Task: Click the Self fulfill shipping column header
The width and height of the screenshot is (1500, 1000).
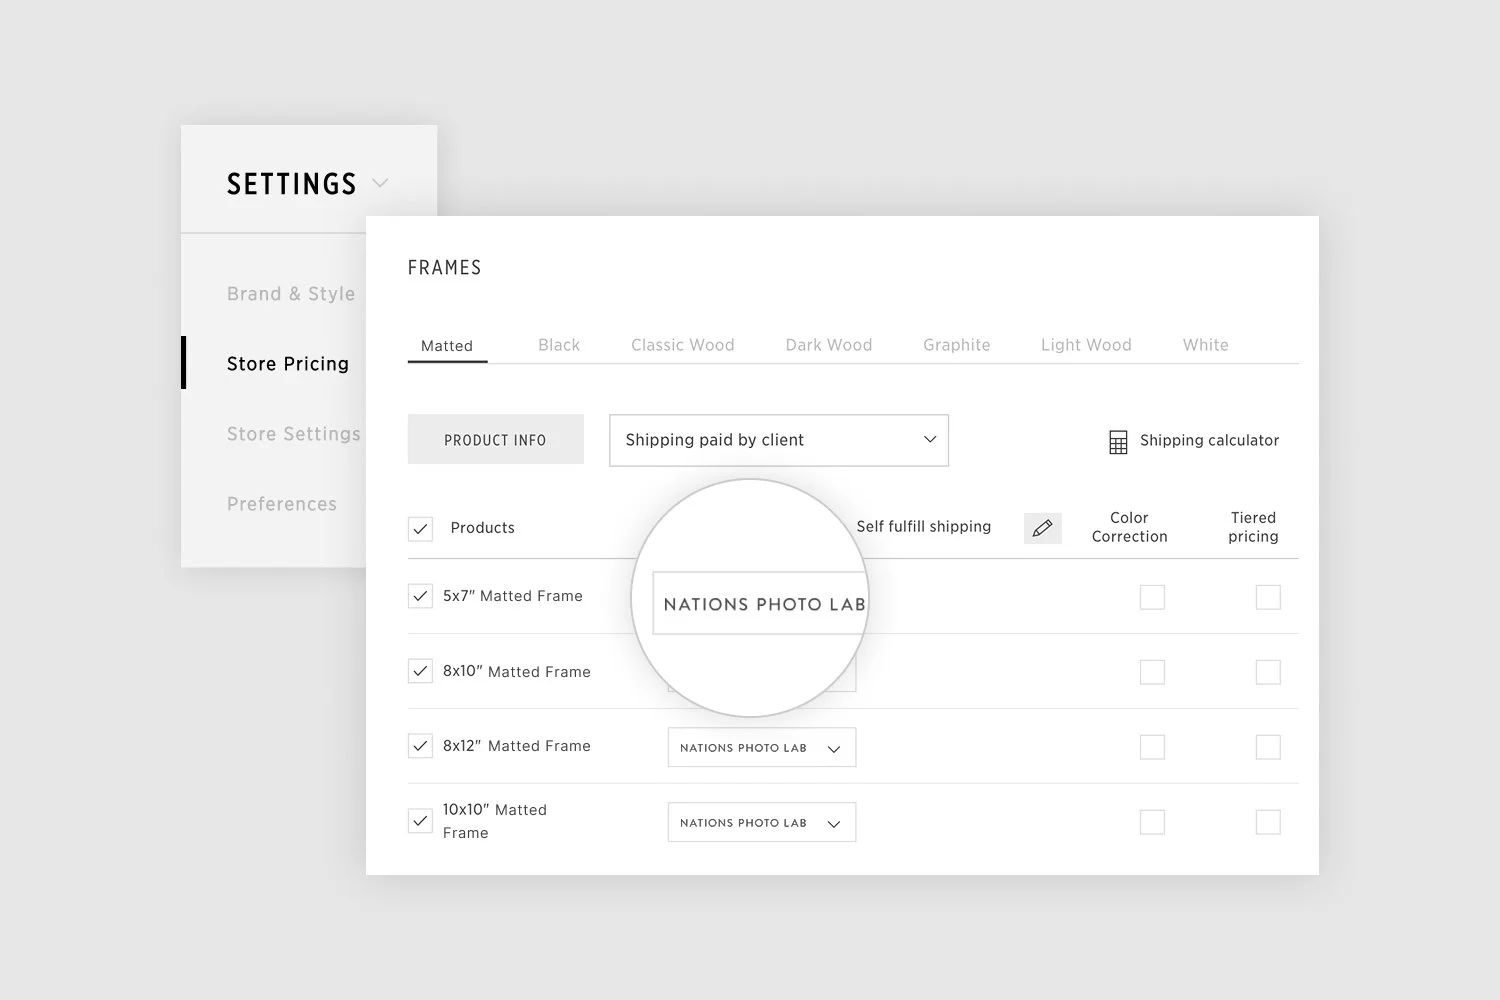Action: 924,527
